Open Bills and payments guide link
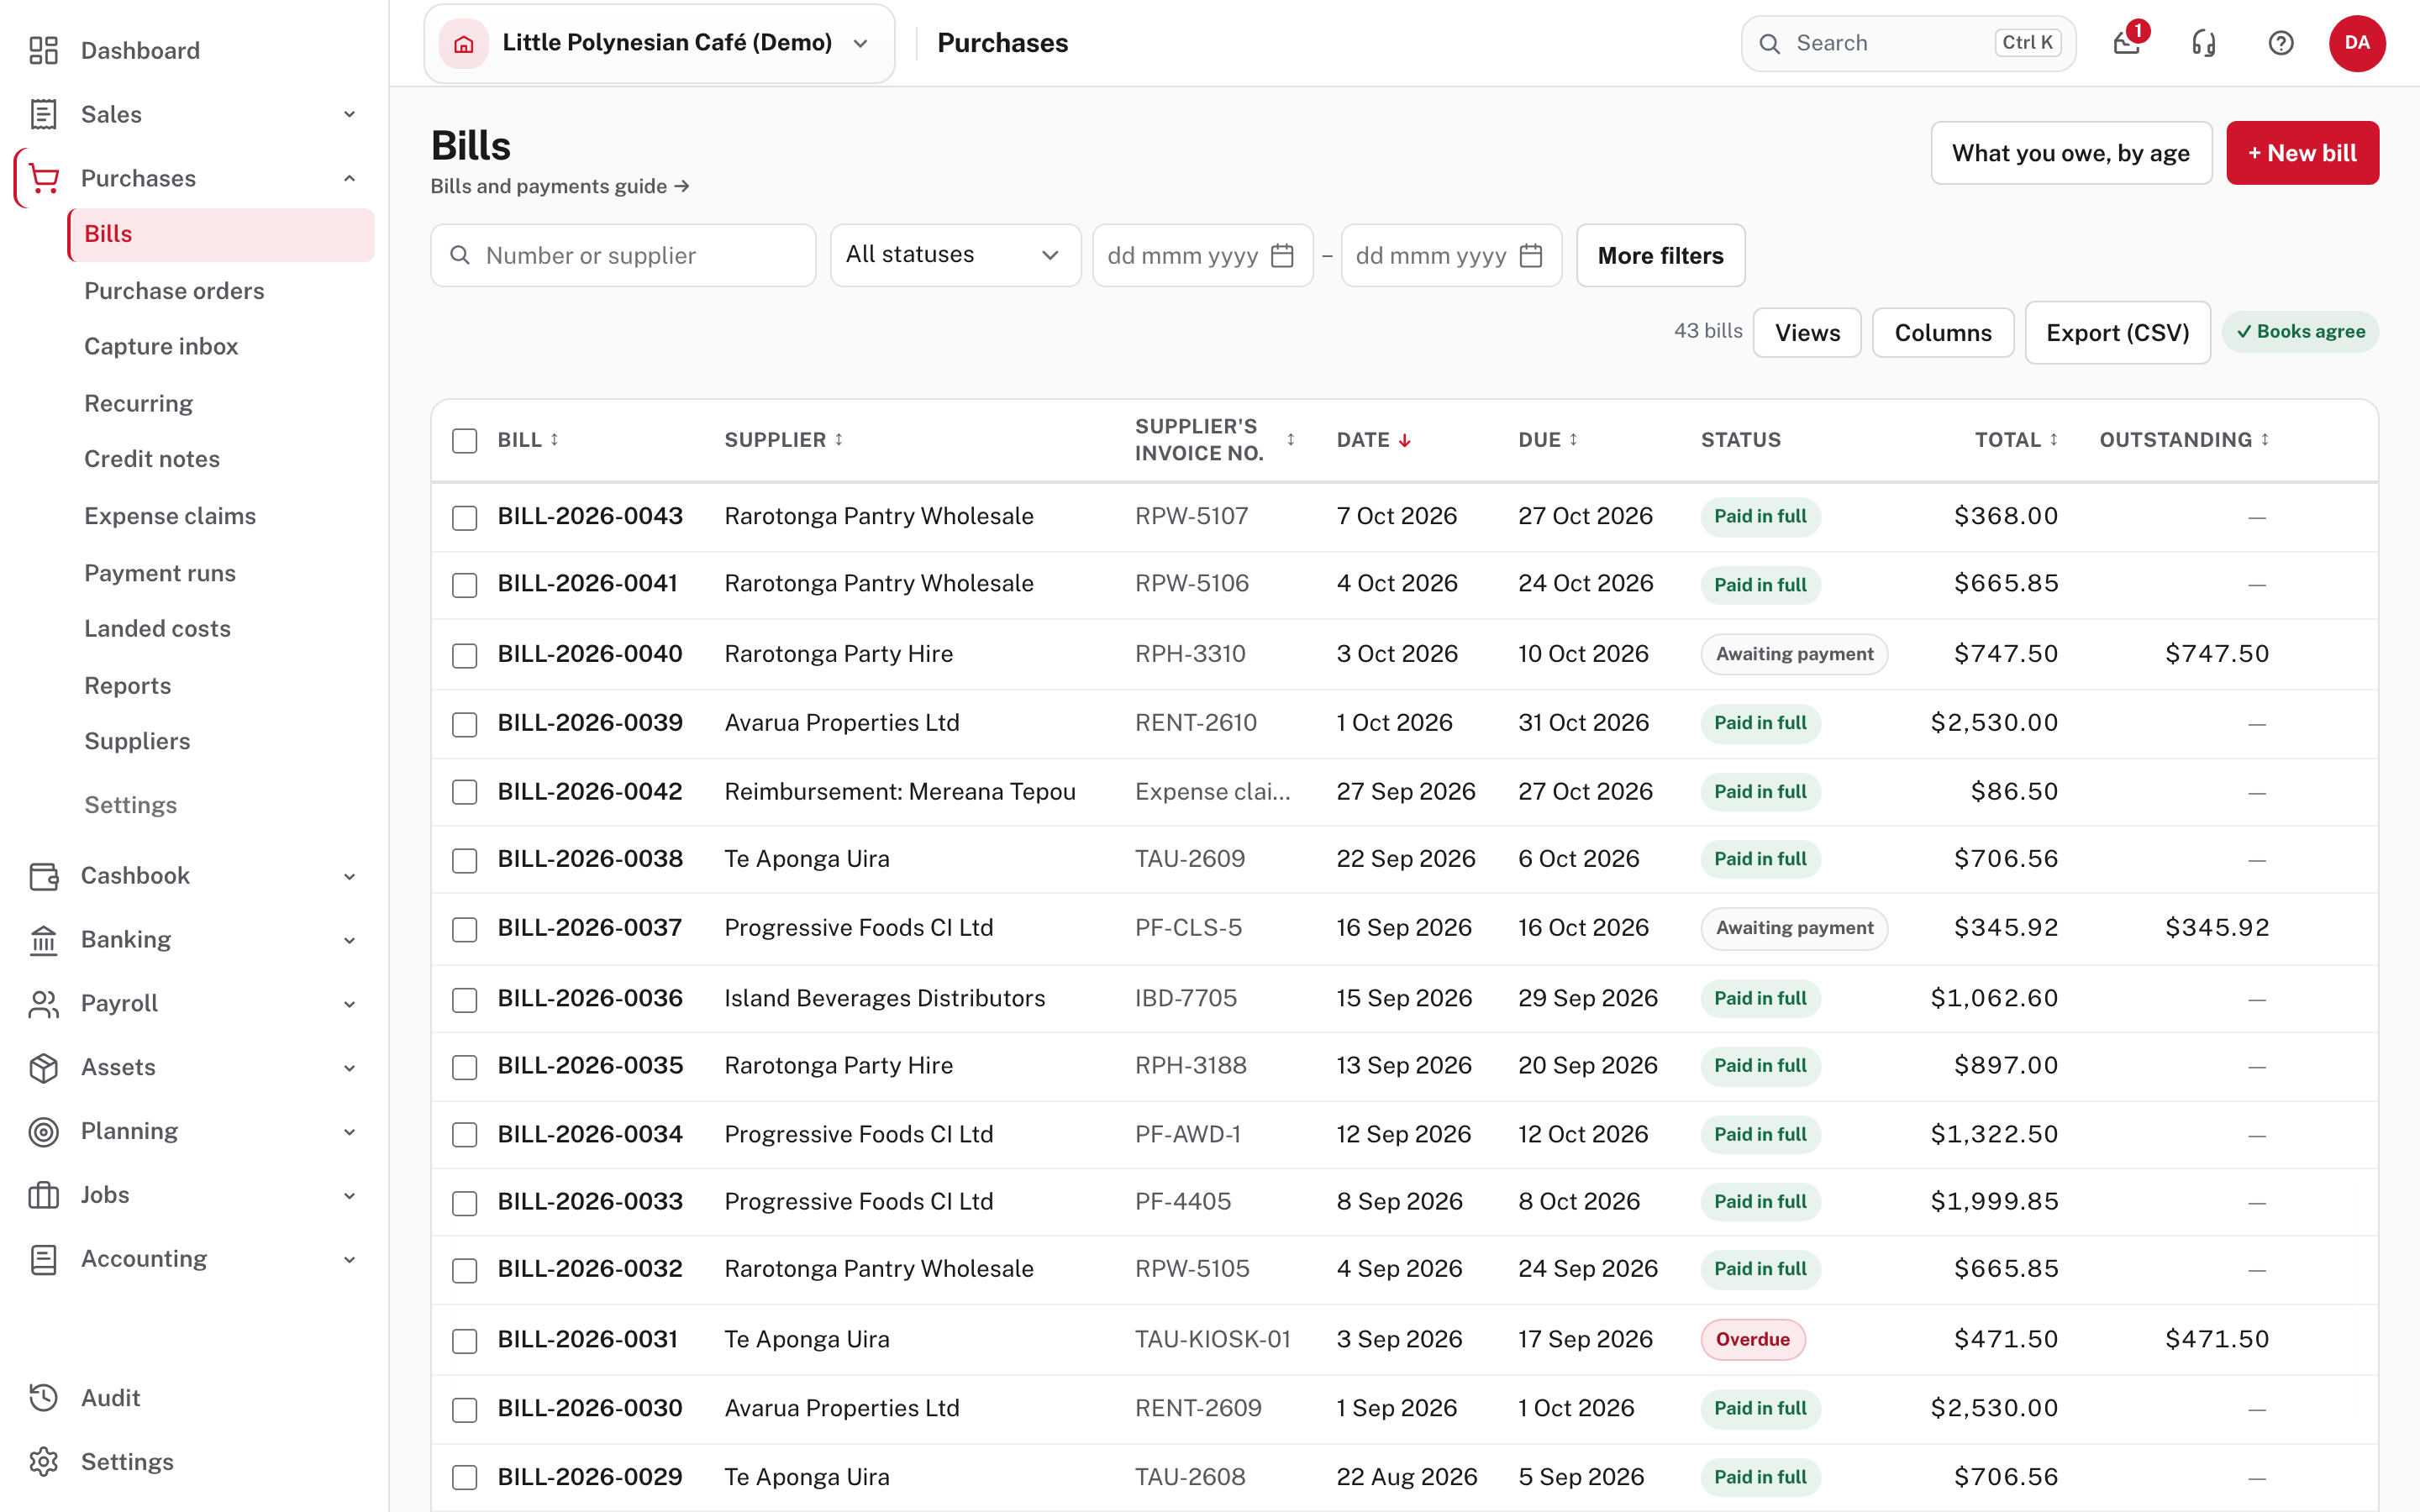 [560, 186]
